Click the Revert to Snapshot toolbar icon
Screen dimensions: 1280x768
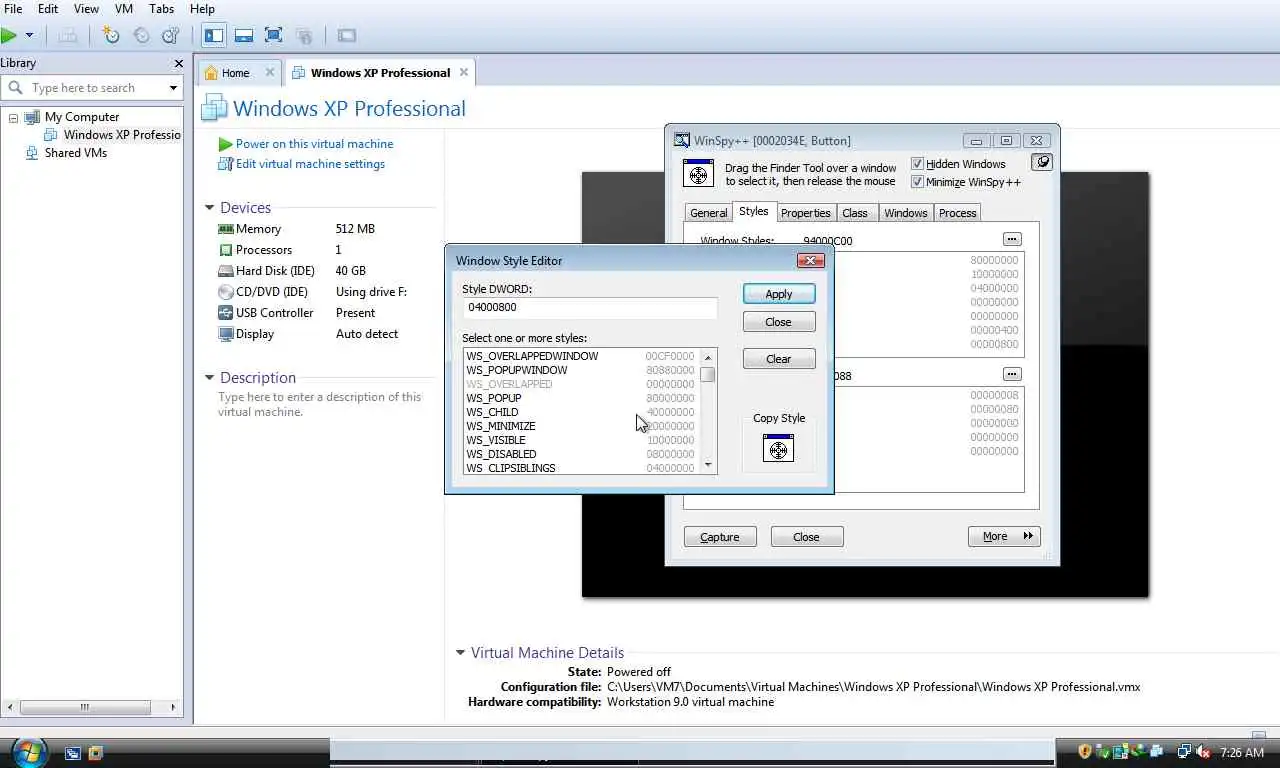pos(141,35)
